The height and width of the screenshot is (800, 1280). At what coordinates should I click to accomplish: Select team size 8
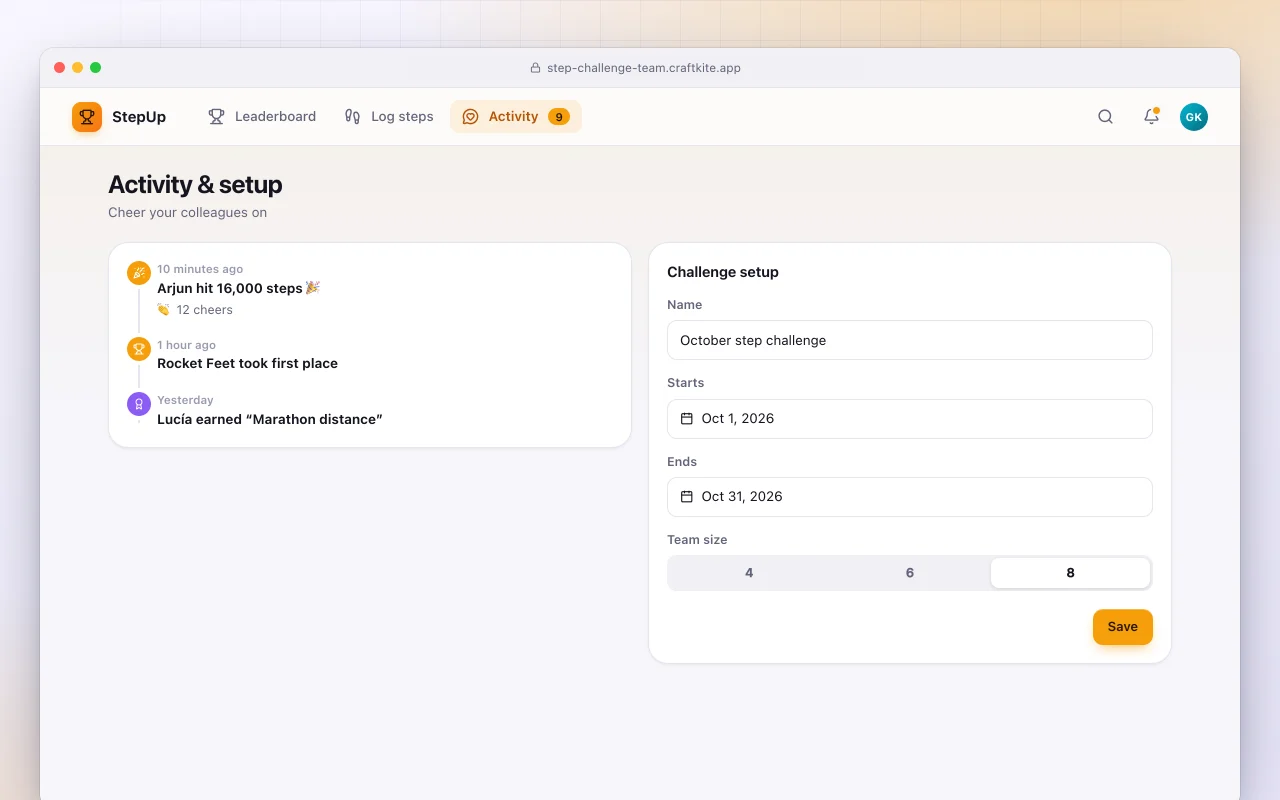pos(1070,573)
